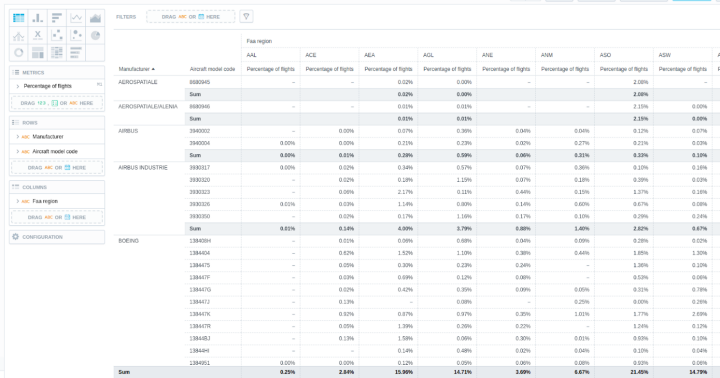Switch to Donut chart visualization

coord(19,53)
